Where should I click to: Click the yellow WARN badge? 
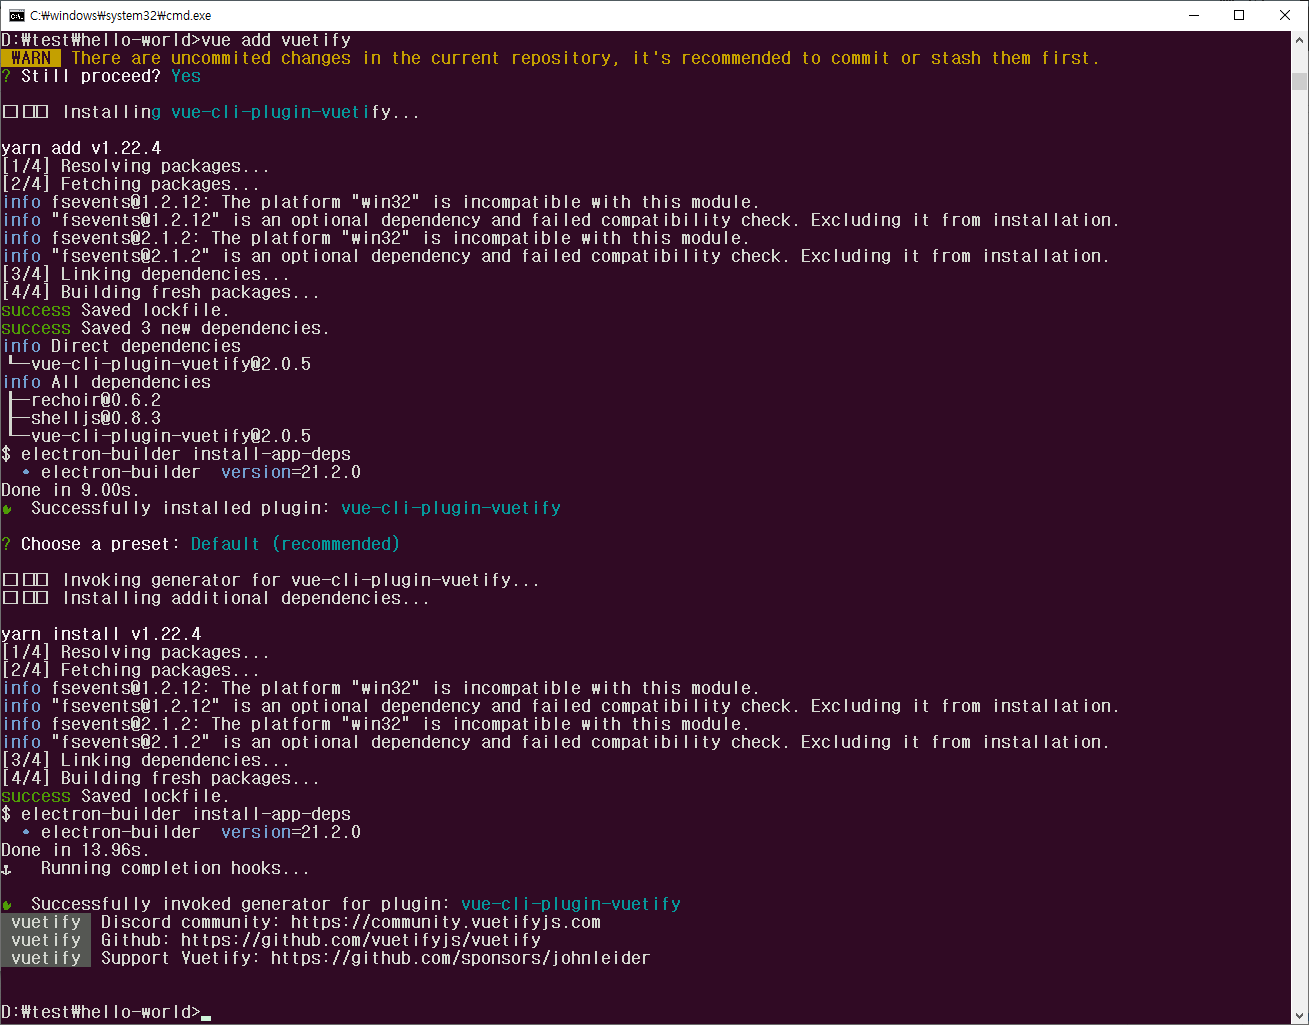[31, 58]
